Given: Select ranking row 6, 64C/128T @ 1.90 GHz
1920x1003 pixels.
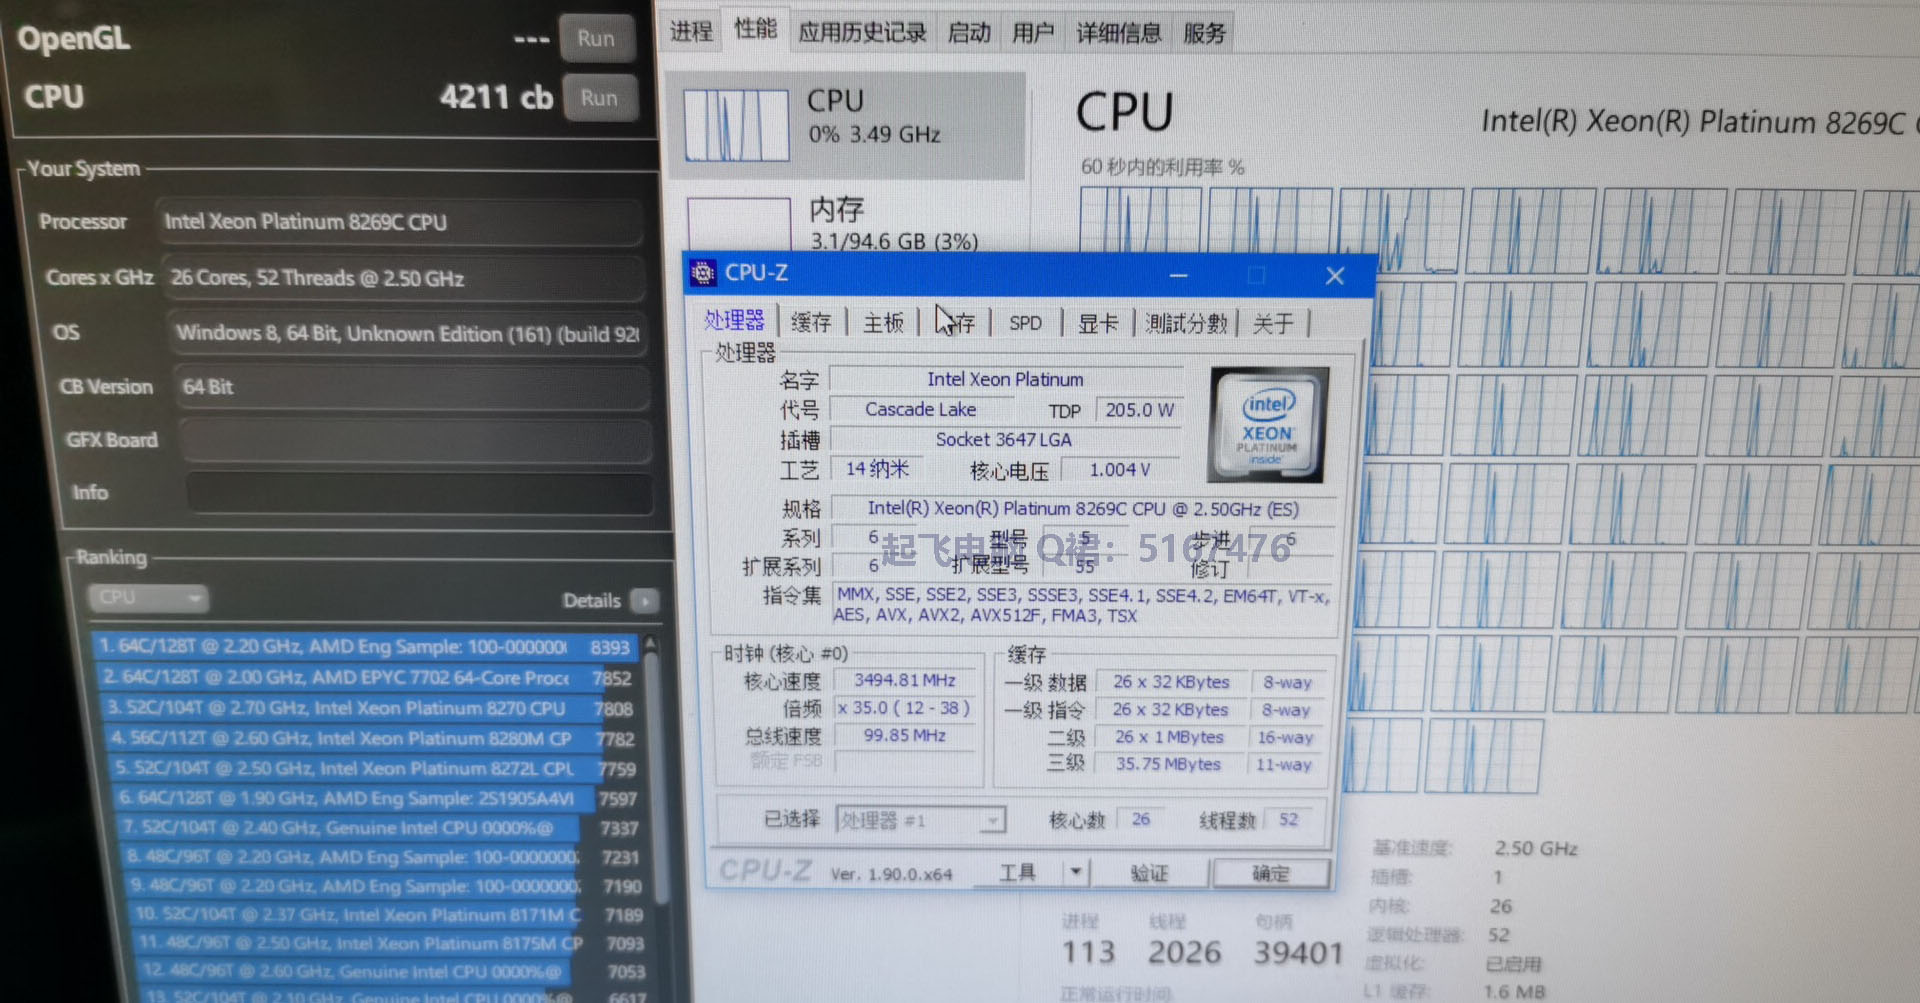Looking at the screenshot, I should [x=378, y=799].
